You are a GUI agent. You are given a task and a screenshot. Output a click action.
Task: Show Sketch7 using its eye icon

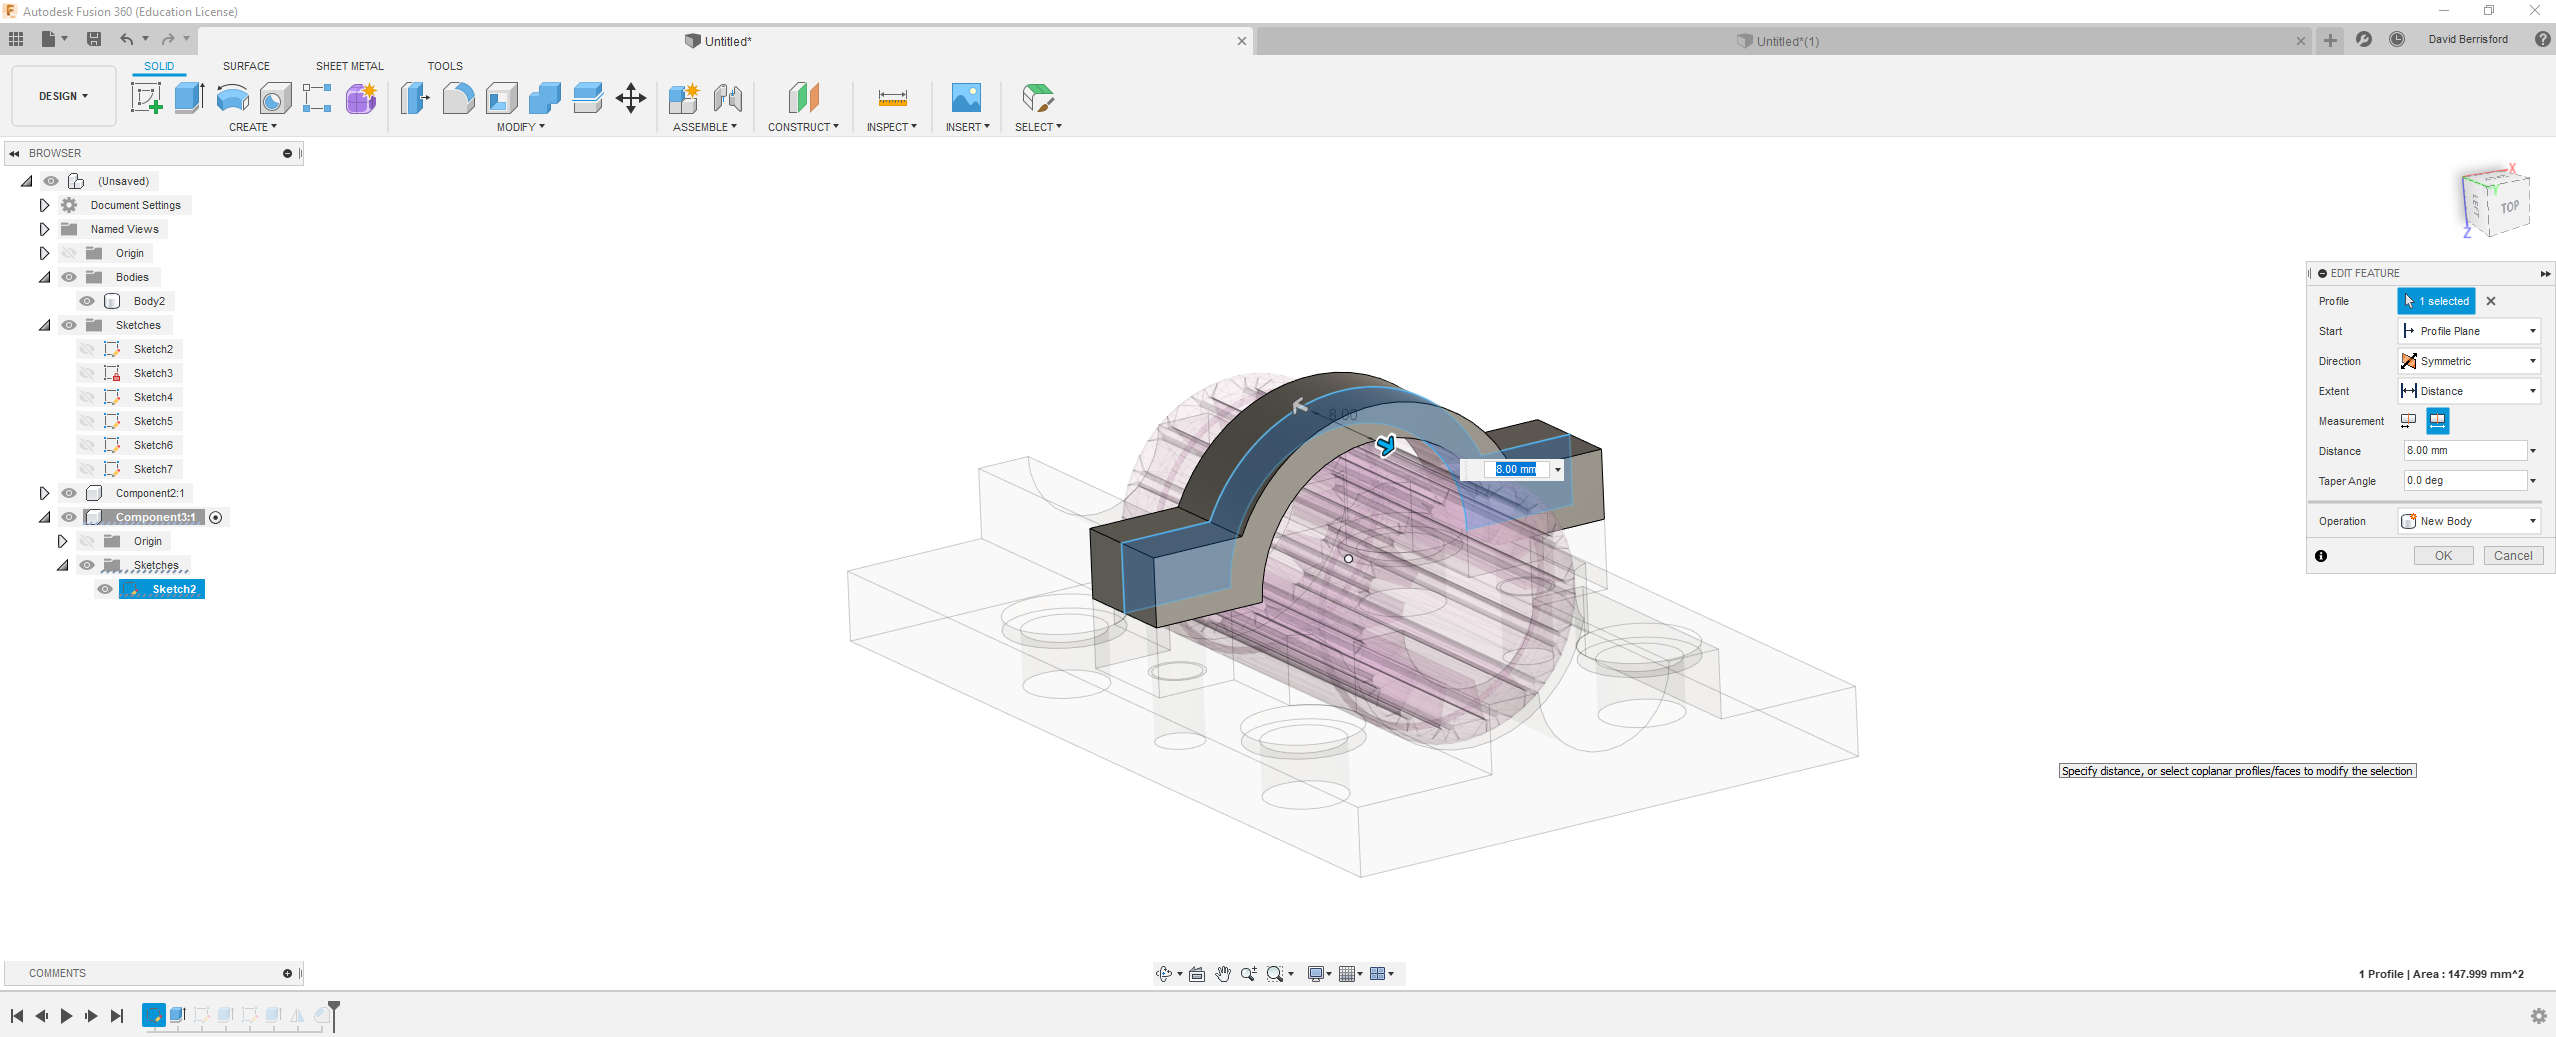click(x=87, y=469)
